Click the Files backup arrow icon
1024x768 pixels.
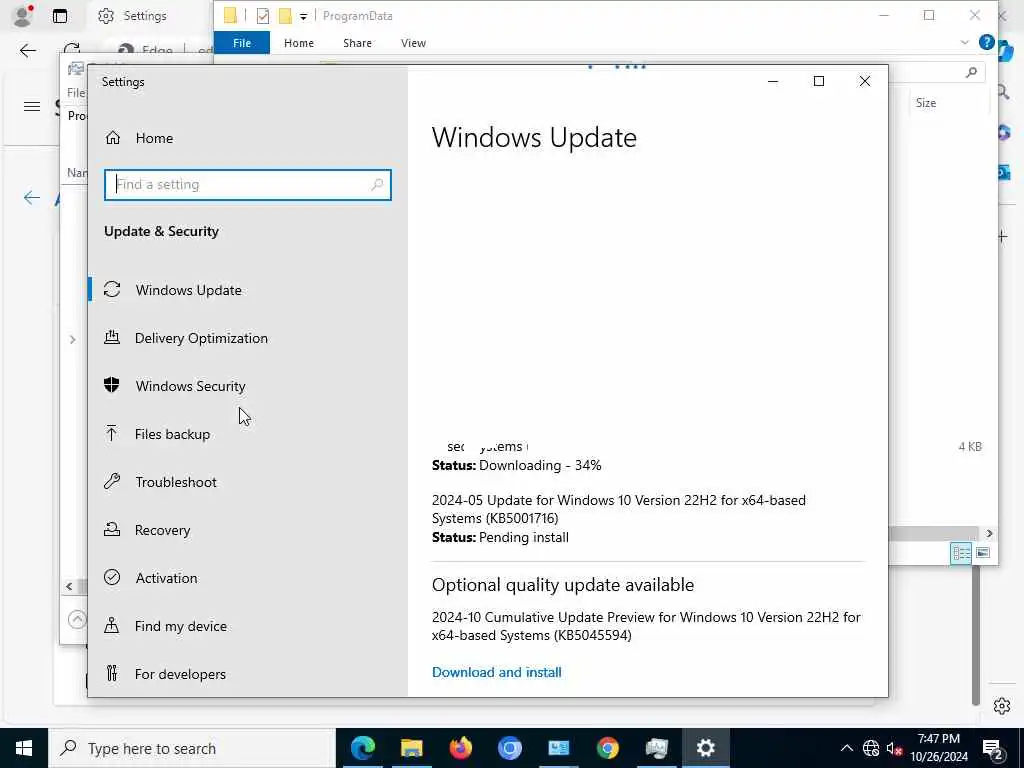[x=112, y=433]
